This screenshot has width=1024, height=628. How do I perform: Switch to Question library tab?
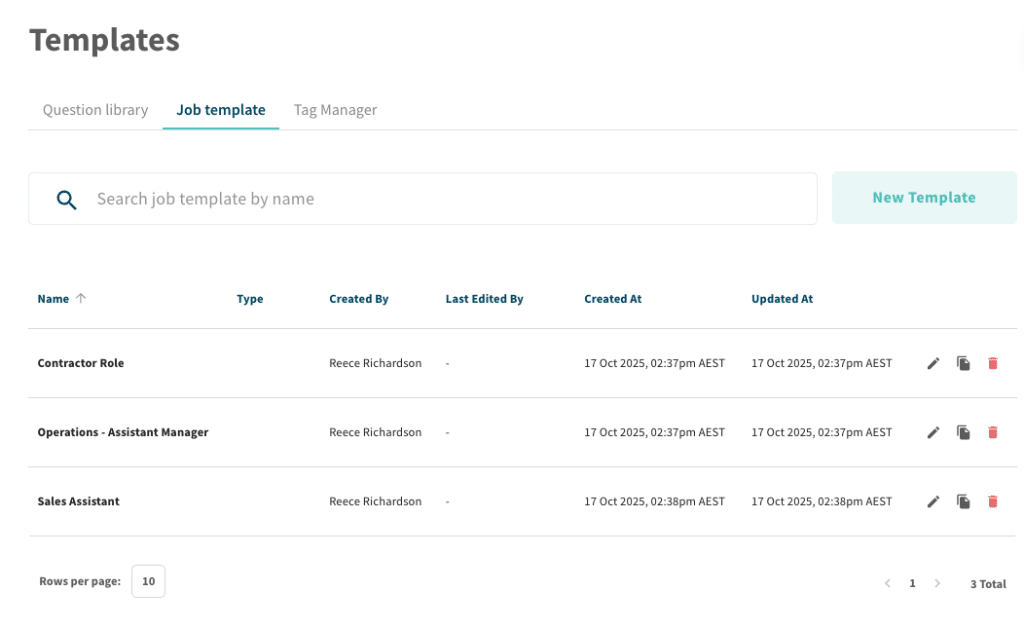[x=95, y=110]
